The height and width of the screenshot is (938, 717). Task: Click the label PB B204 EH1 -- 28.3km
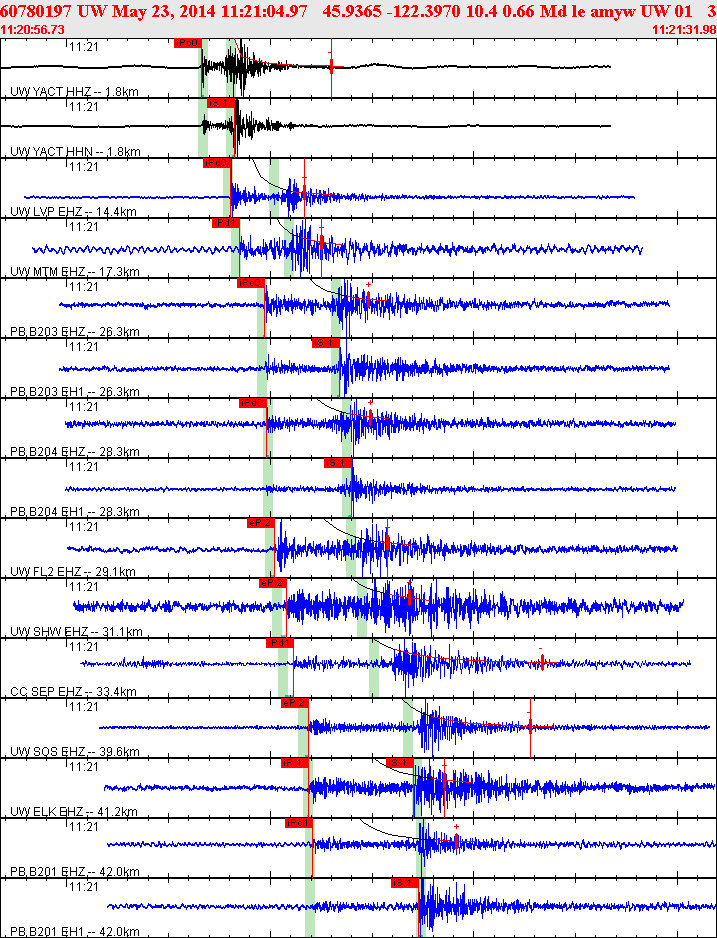click(x=75, y=512)
